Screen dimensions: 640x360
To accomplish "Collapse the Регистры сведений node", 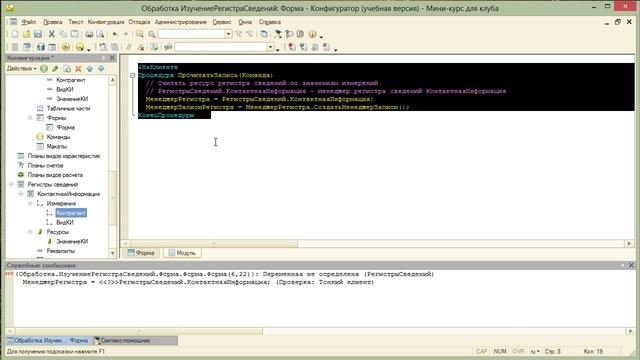I will 11,184.
